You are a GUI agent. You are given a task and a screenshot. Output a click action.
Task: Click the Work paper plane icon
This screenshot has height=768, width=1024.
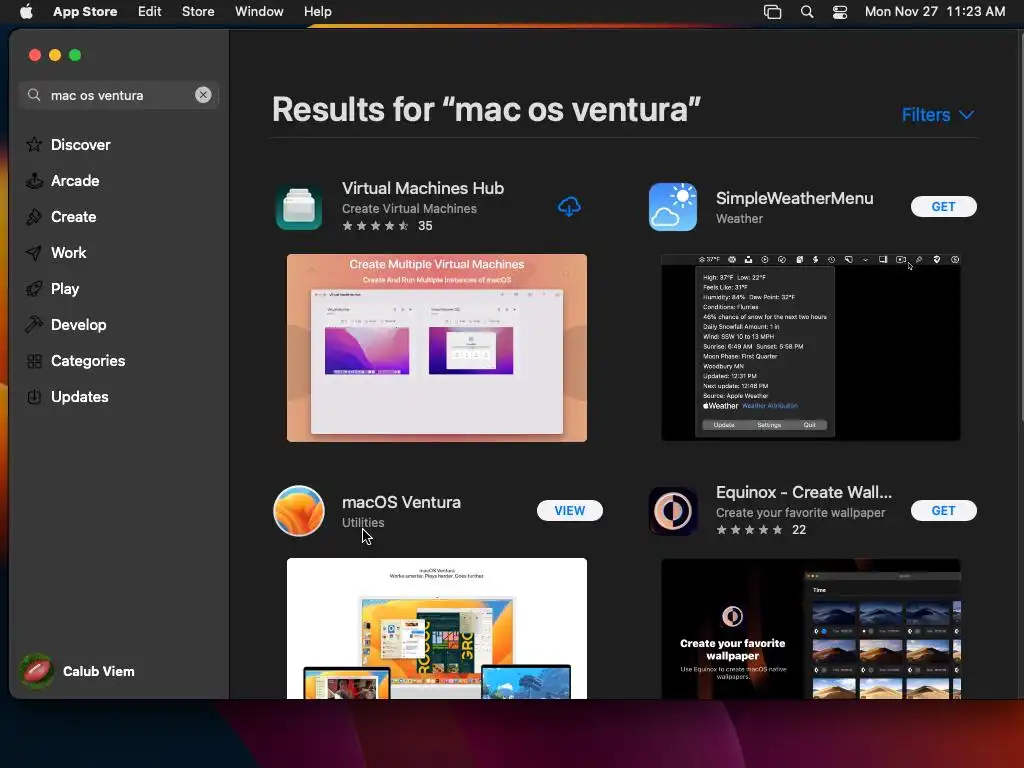pyautogui.click(x=34, y=252)
